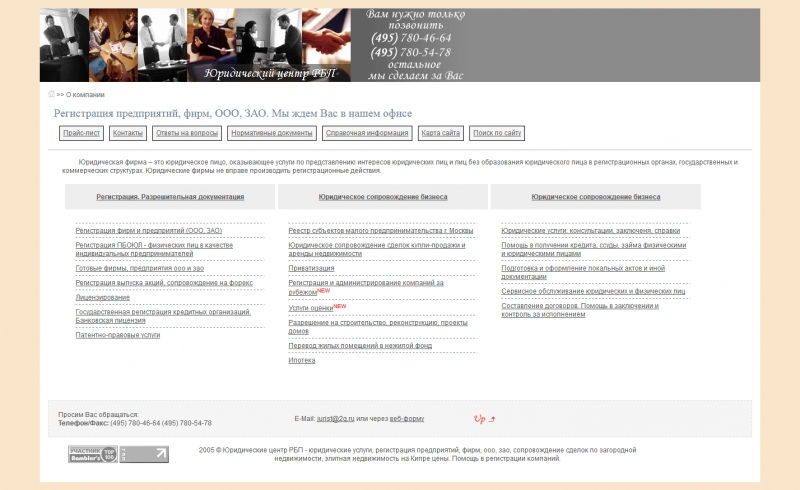800x490 pixels.
Task: Open 'Регистрация и администрирование компаний за рубежом'
Action: (x=366, y=287)
